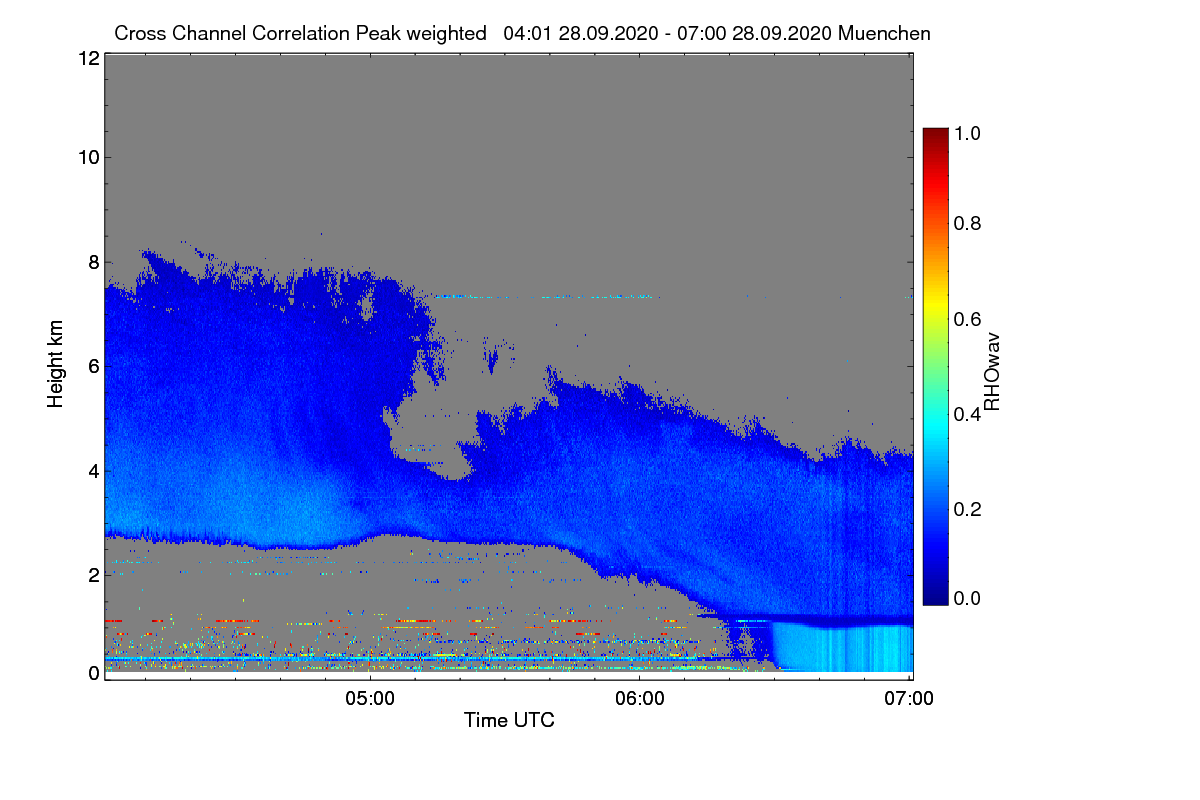Click the '05:00' time tick label
Screen dimensions: 1200x800
(369, 699)
